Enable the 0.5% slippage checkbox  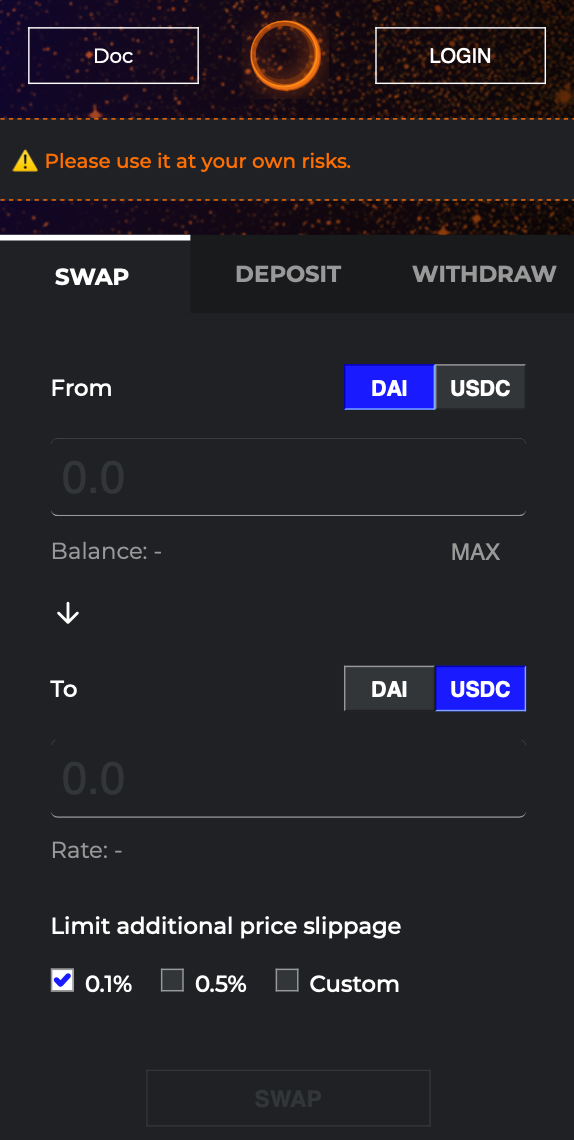pyautogui.click(x=172, y=981)
